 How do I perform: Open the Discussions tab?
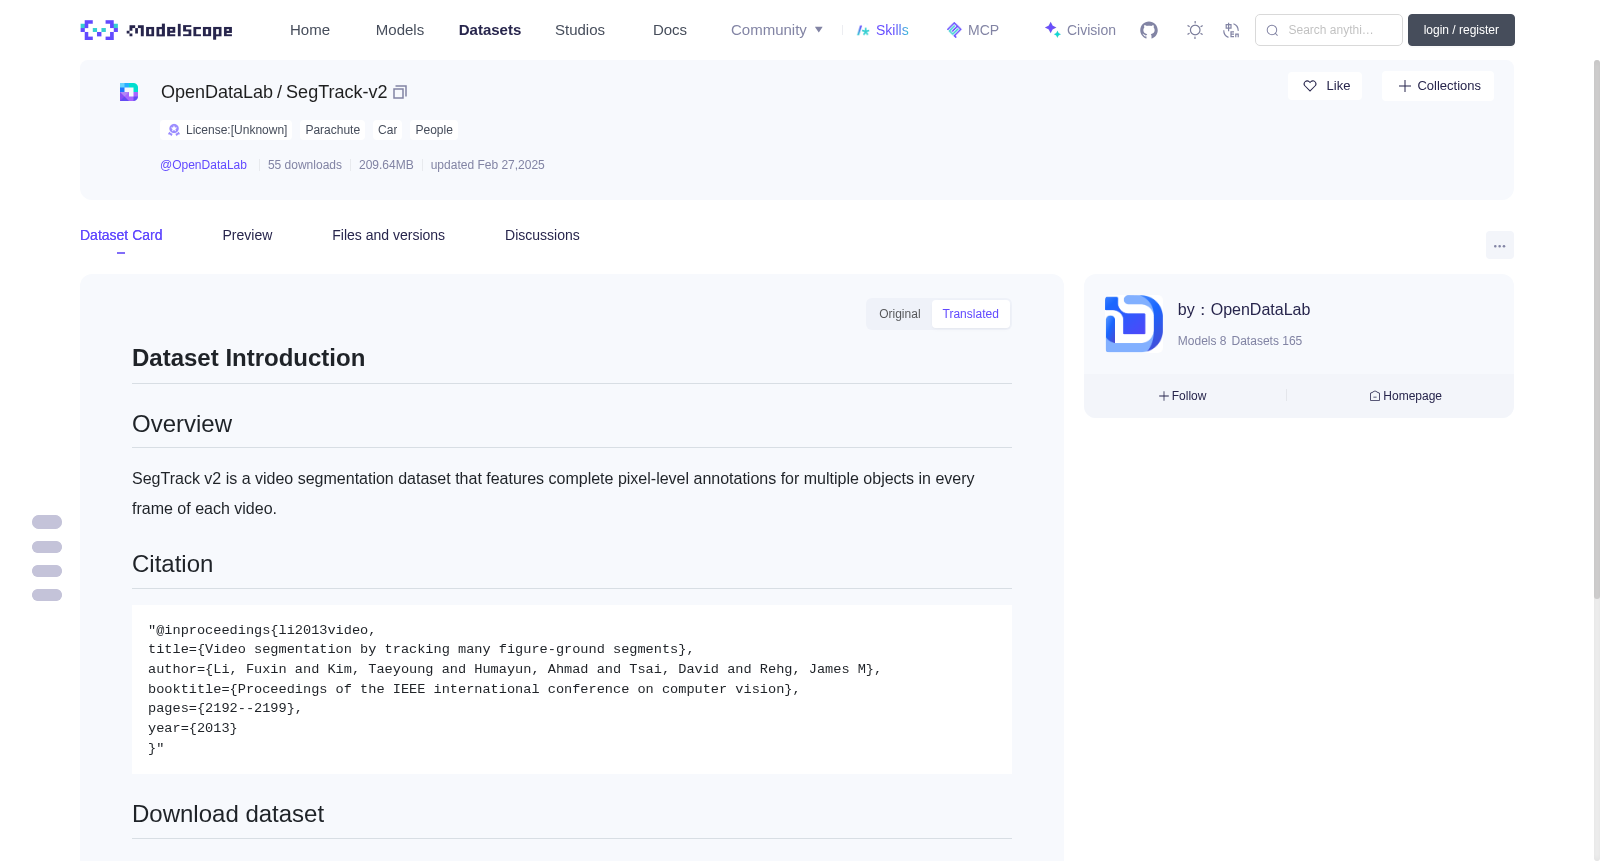[x=542, y=235]
